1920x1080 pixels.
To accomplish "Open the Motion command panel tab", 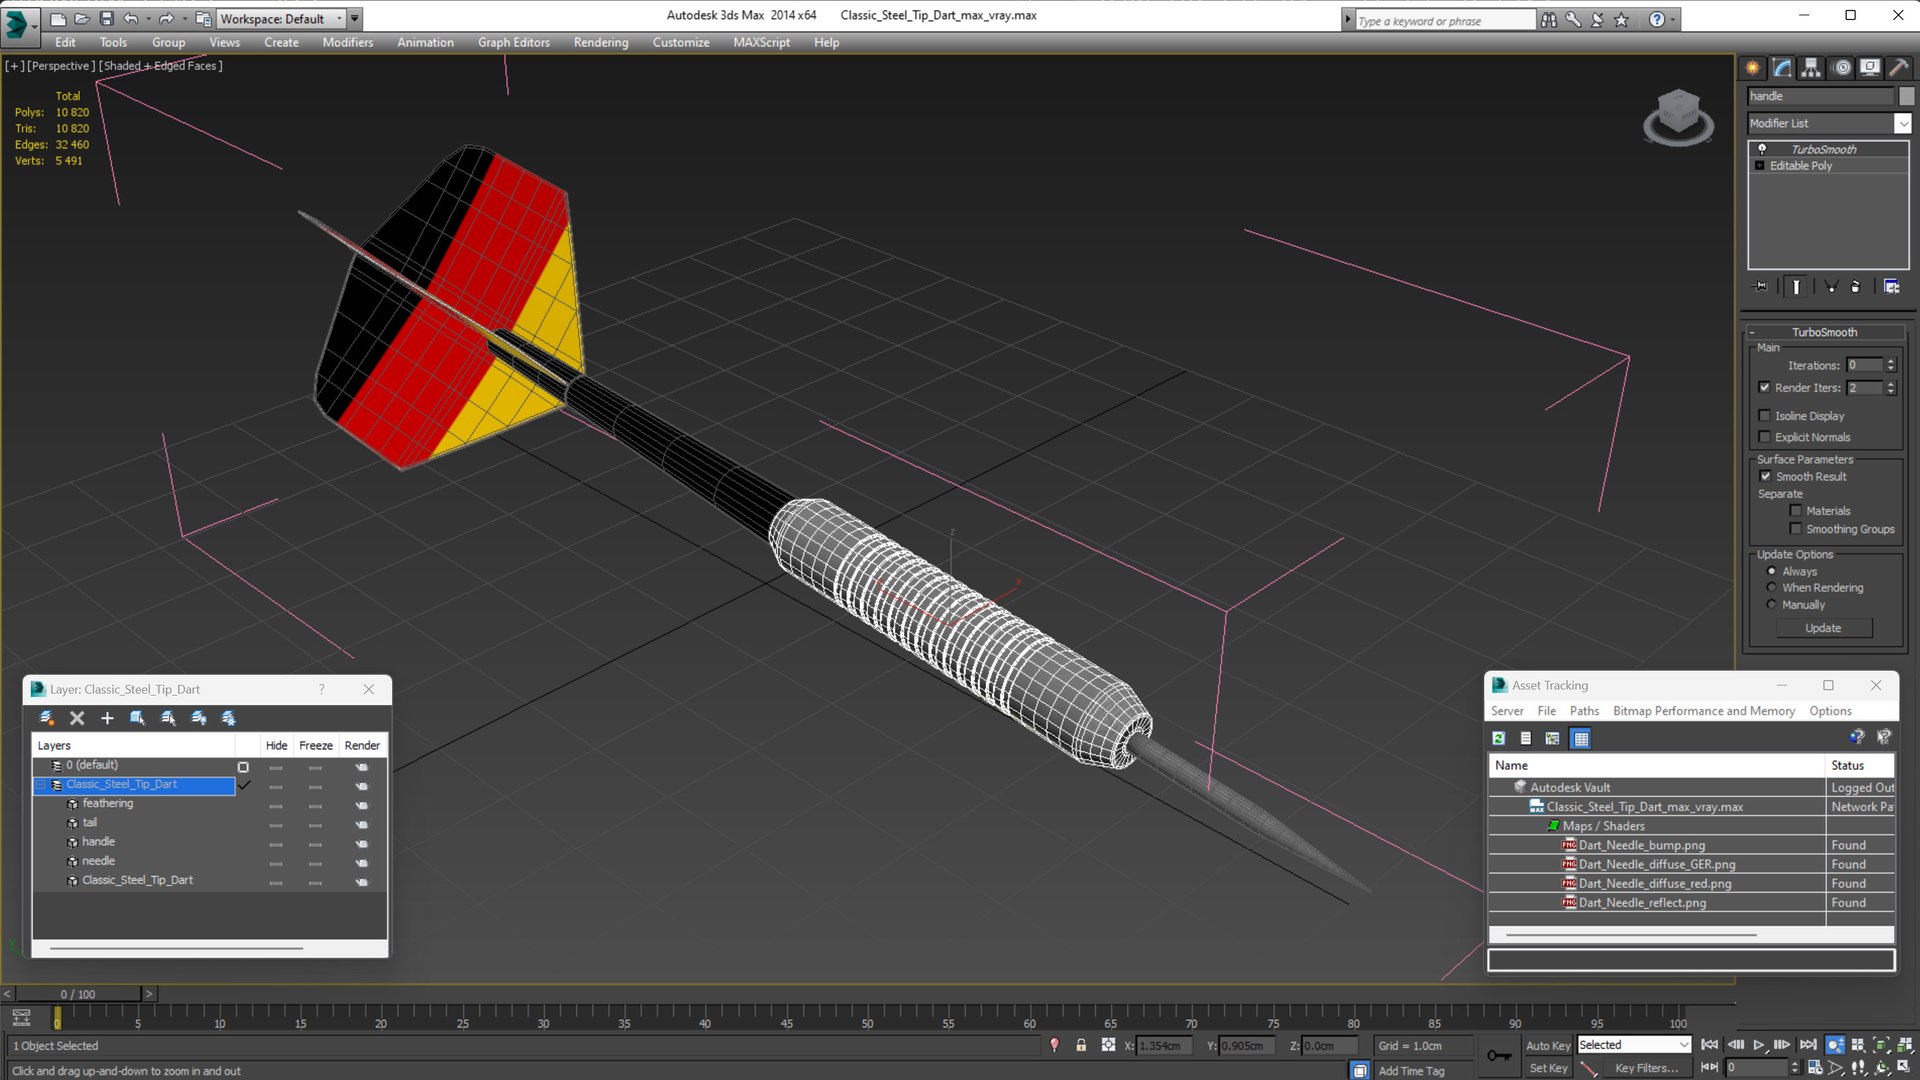I will pos(1841,67).
